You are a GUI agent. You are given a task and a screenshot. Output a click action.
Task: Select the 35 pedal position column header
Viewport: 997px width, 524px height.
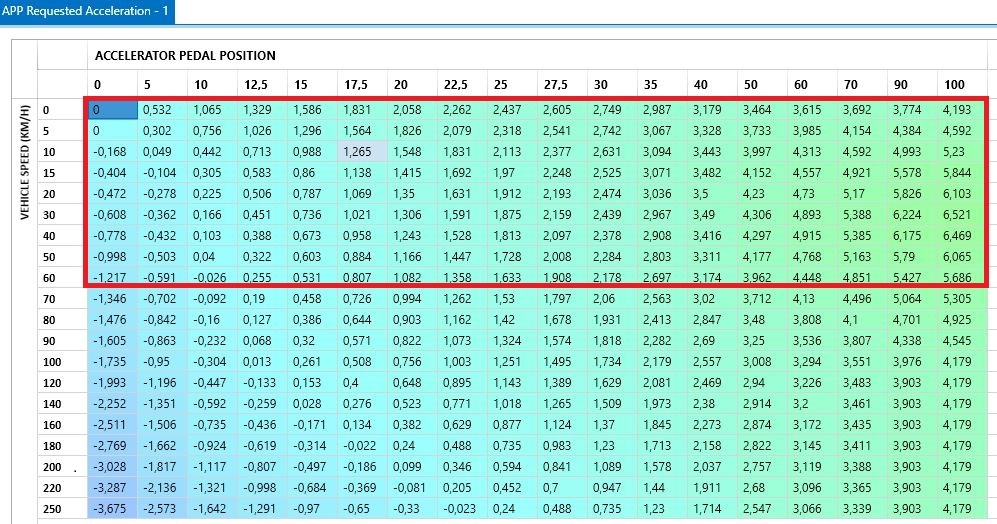coord(662,85)
